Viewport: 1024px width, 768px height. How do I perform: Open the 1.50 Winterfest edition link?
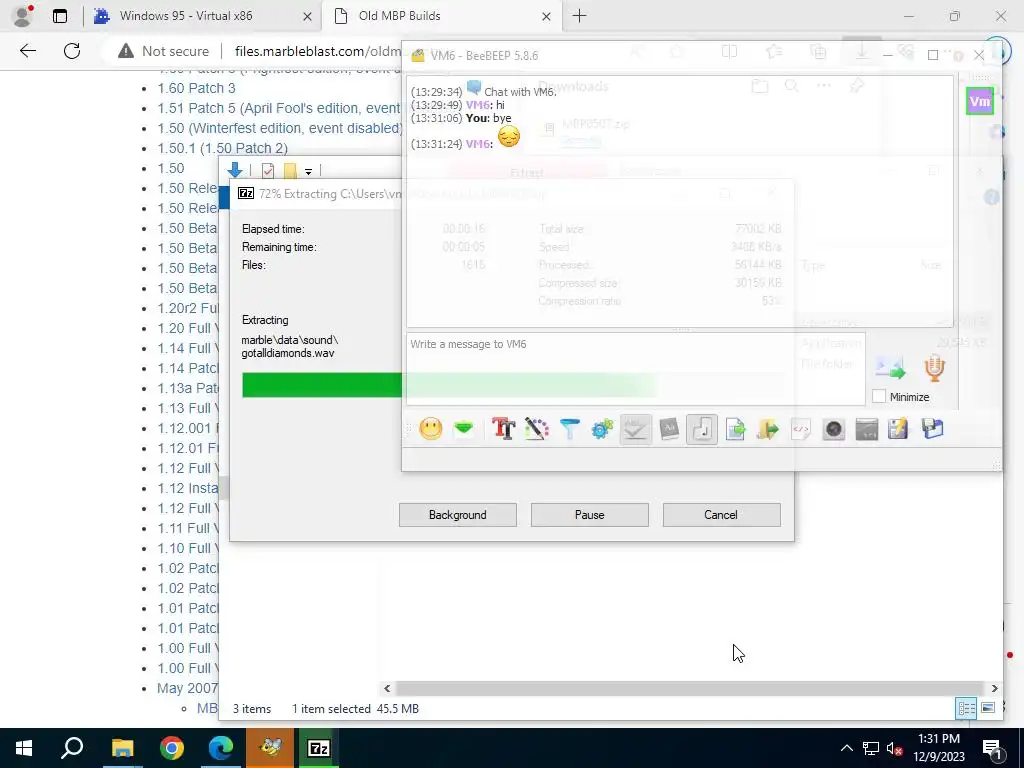280,128
